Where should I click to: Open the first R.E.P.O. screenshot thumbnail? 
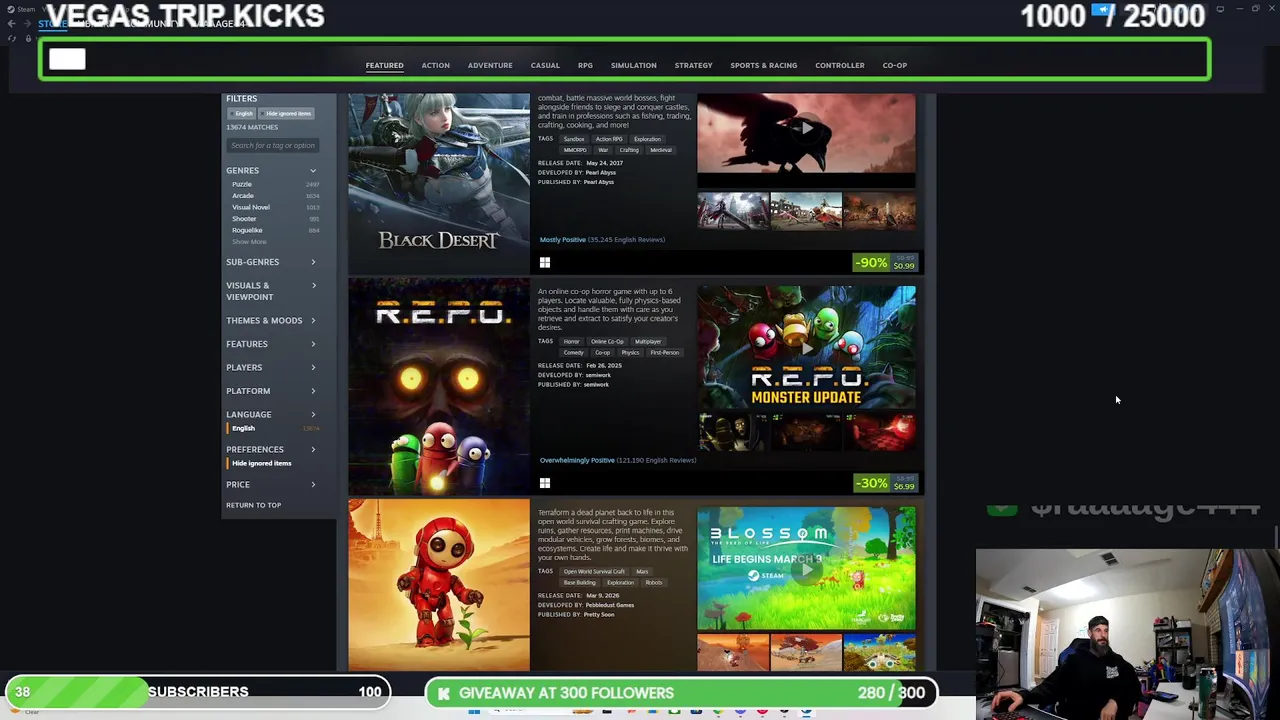click(x=733, y=432)
